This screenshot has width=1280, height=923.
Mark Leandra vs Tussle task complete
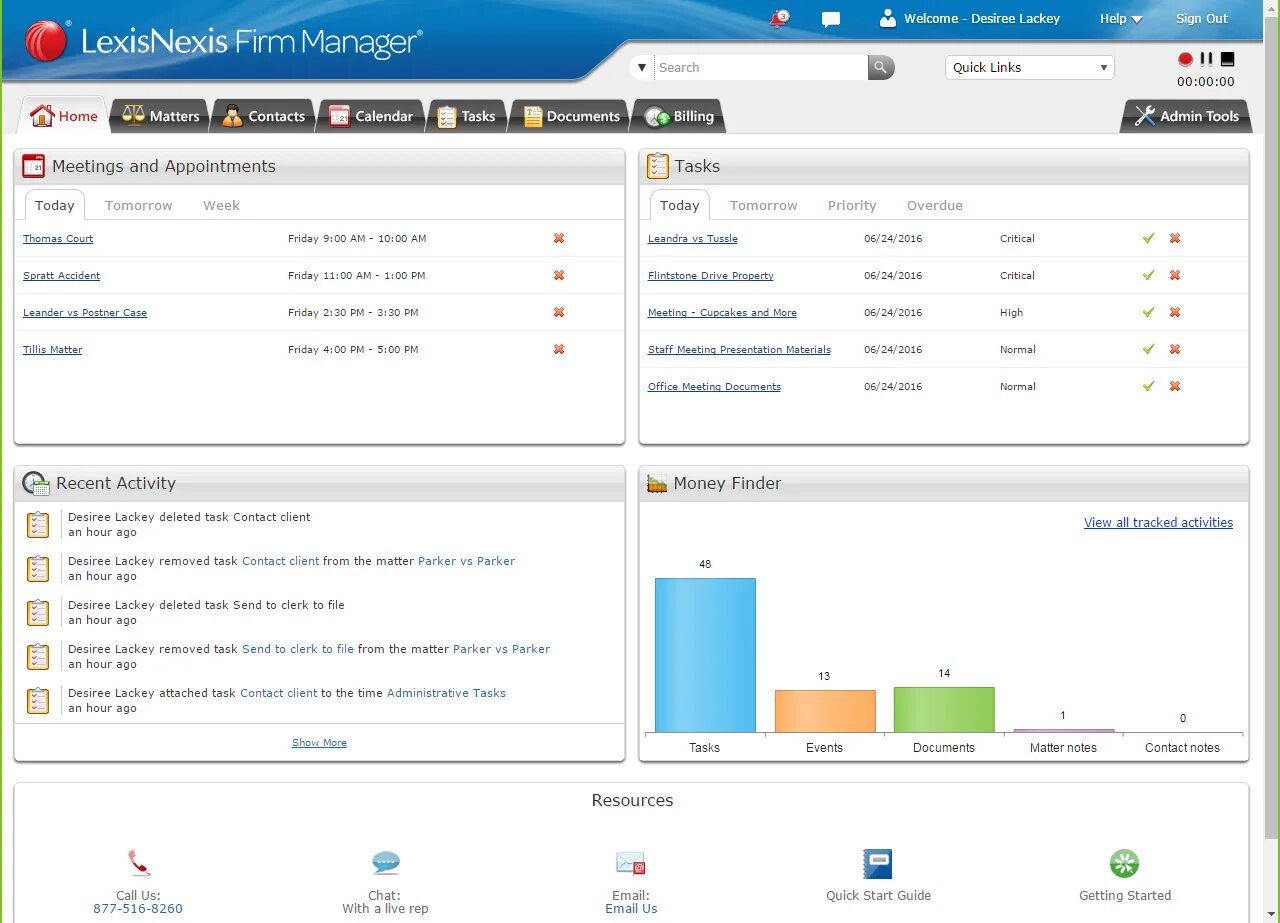tap(1149, 238)
